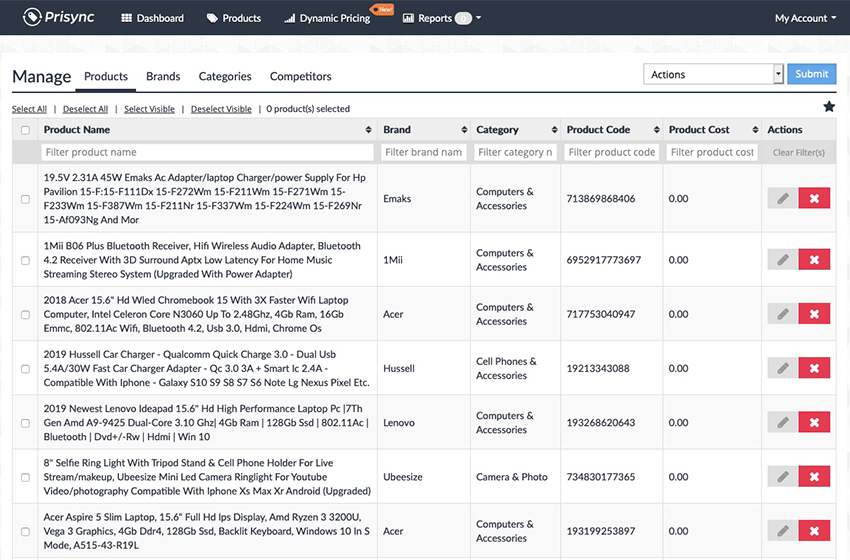Sort by Brand column arrows

[464, 130]
